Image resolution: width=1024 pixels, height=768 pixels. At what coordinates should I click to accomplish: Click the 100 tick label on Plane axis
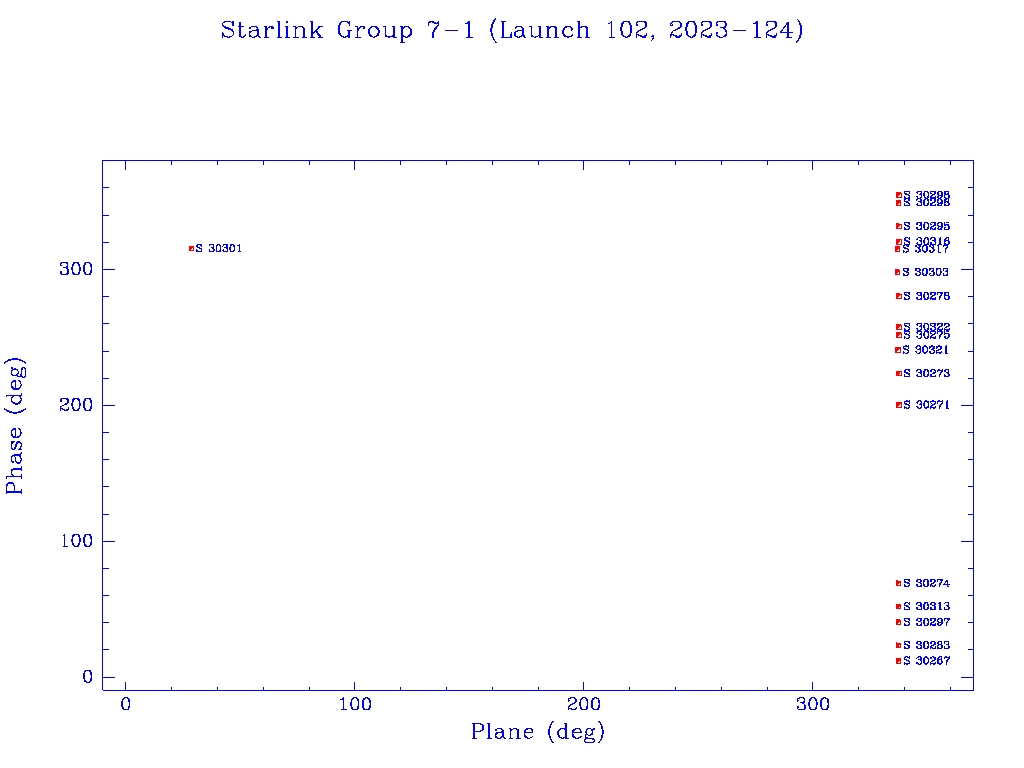tap(355, 704)
